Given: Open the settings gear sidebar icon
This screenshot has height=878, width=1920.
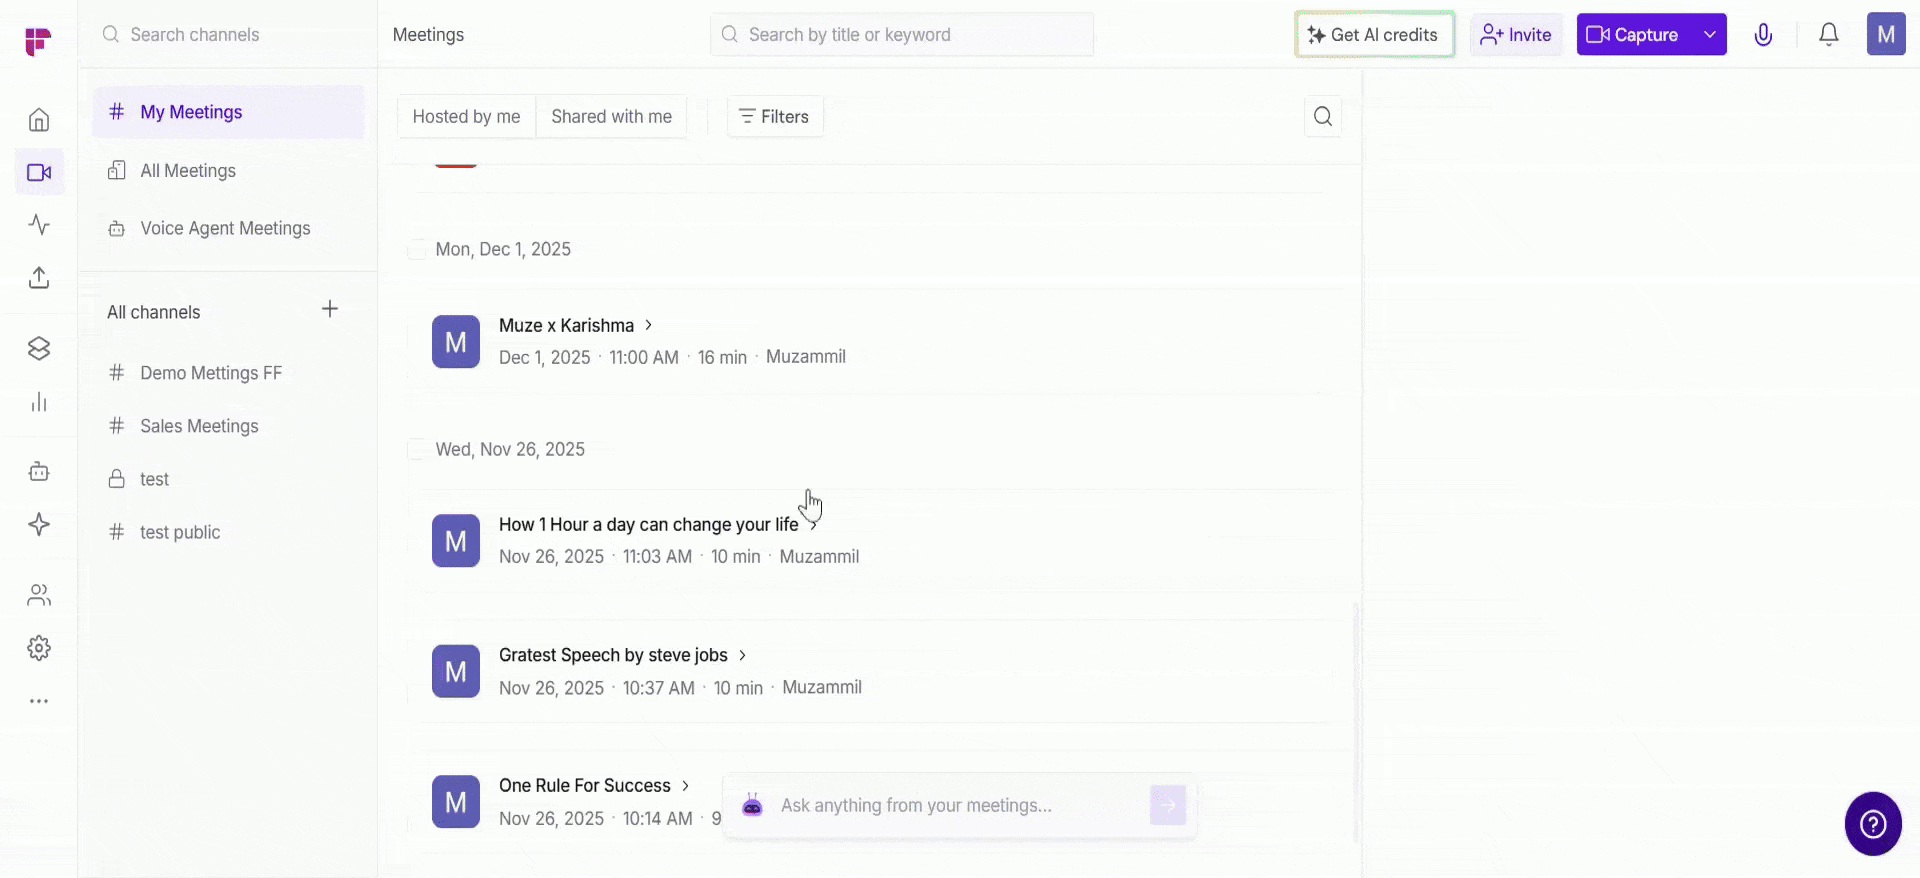Looking at the screenshot, I should (x=39, y=648).
